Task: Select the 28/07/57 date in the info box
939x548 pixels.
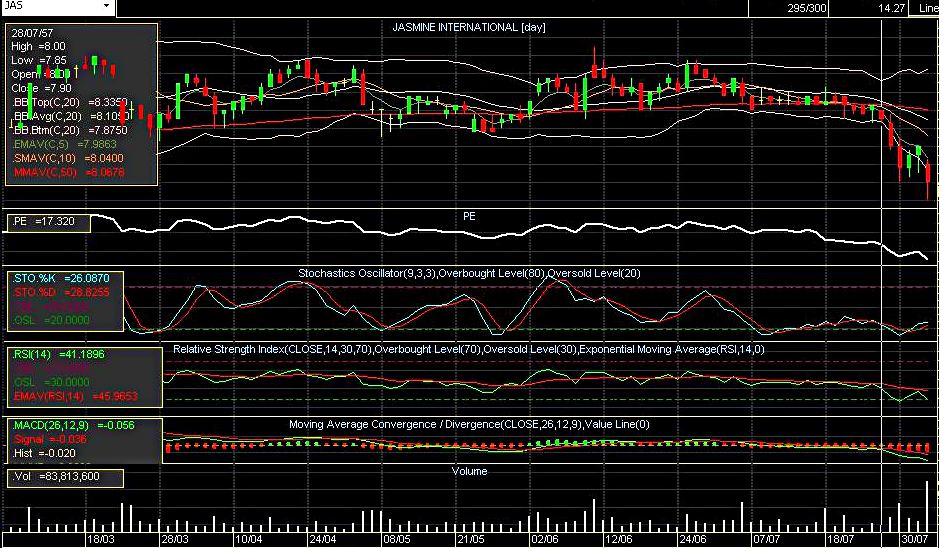Action: 30,32
